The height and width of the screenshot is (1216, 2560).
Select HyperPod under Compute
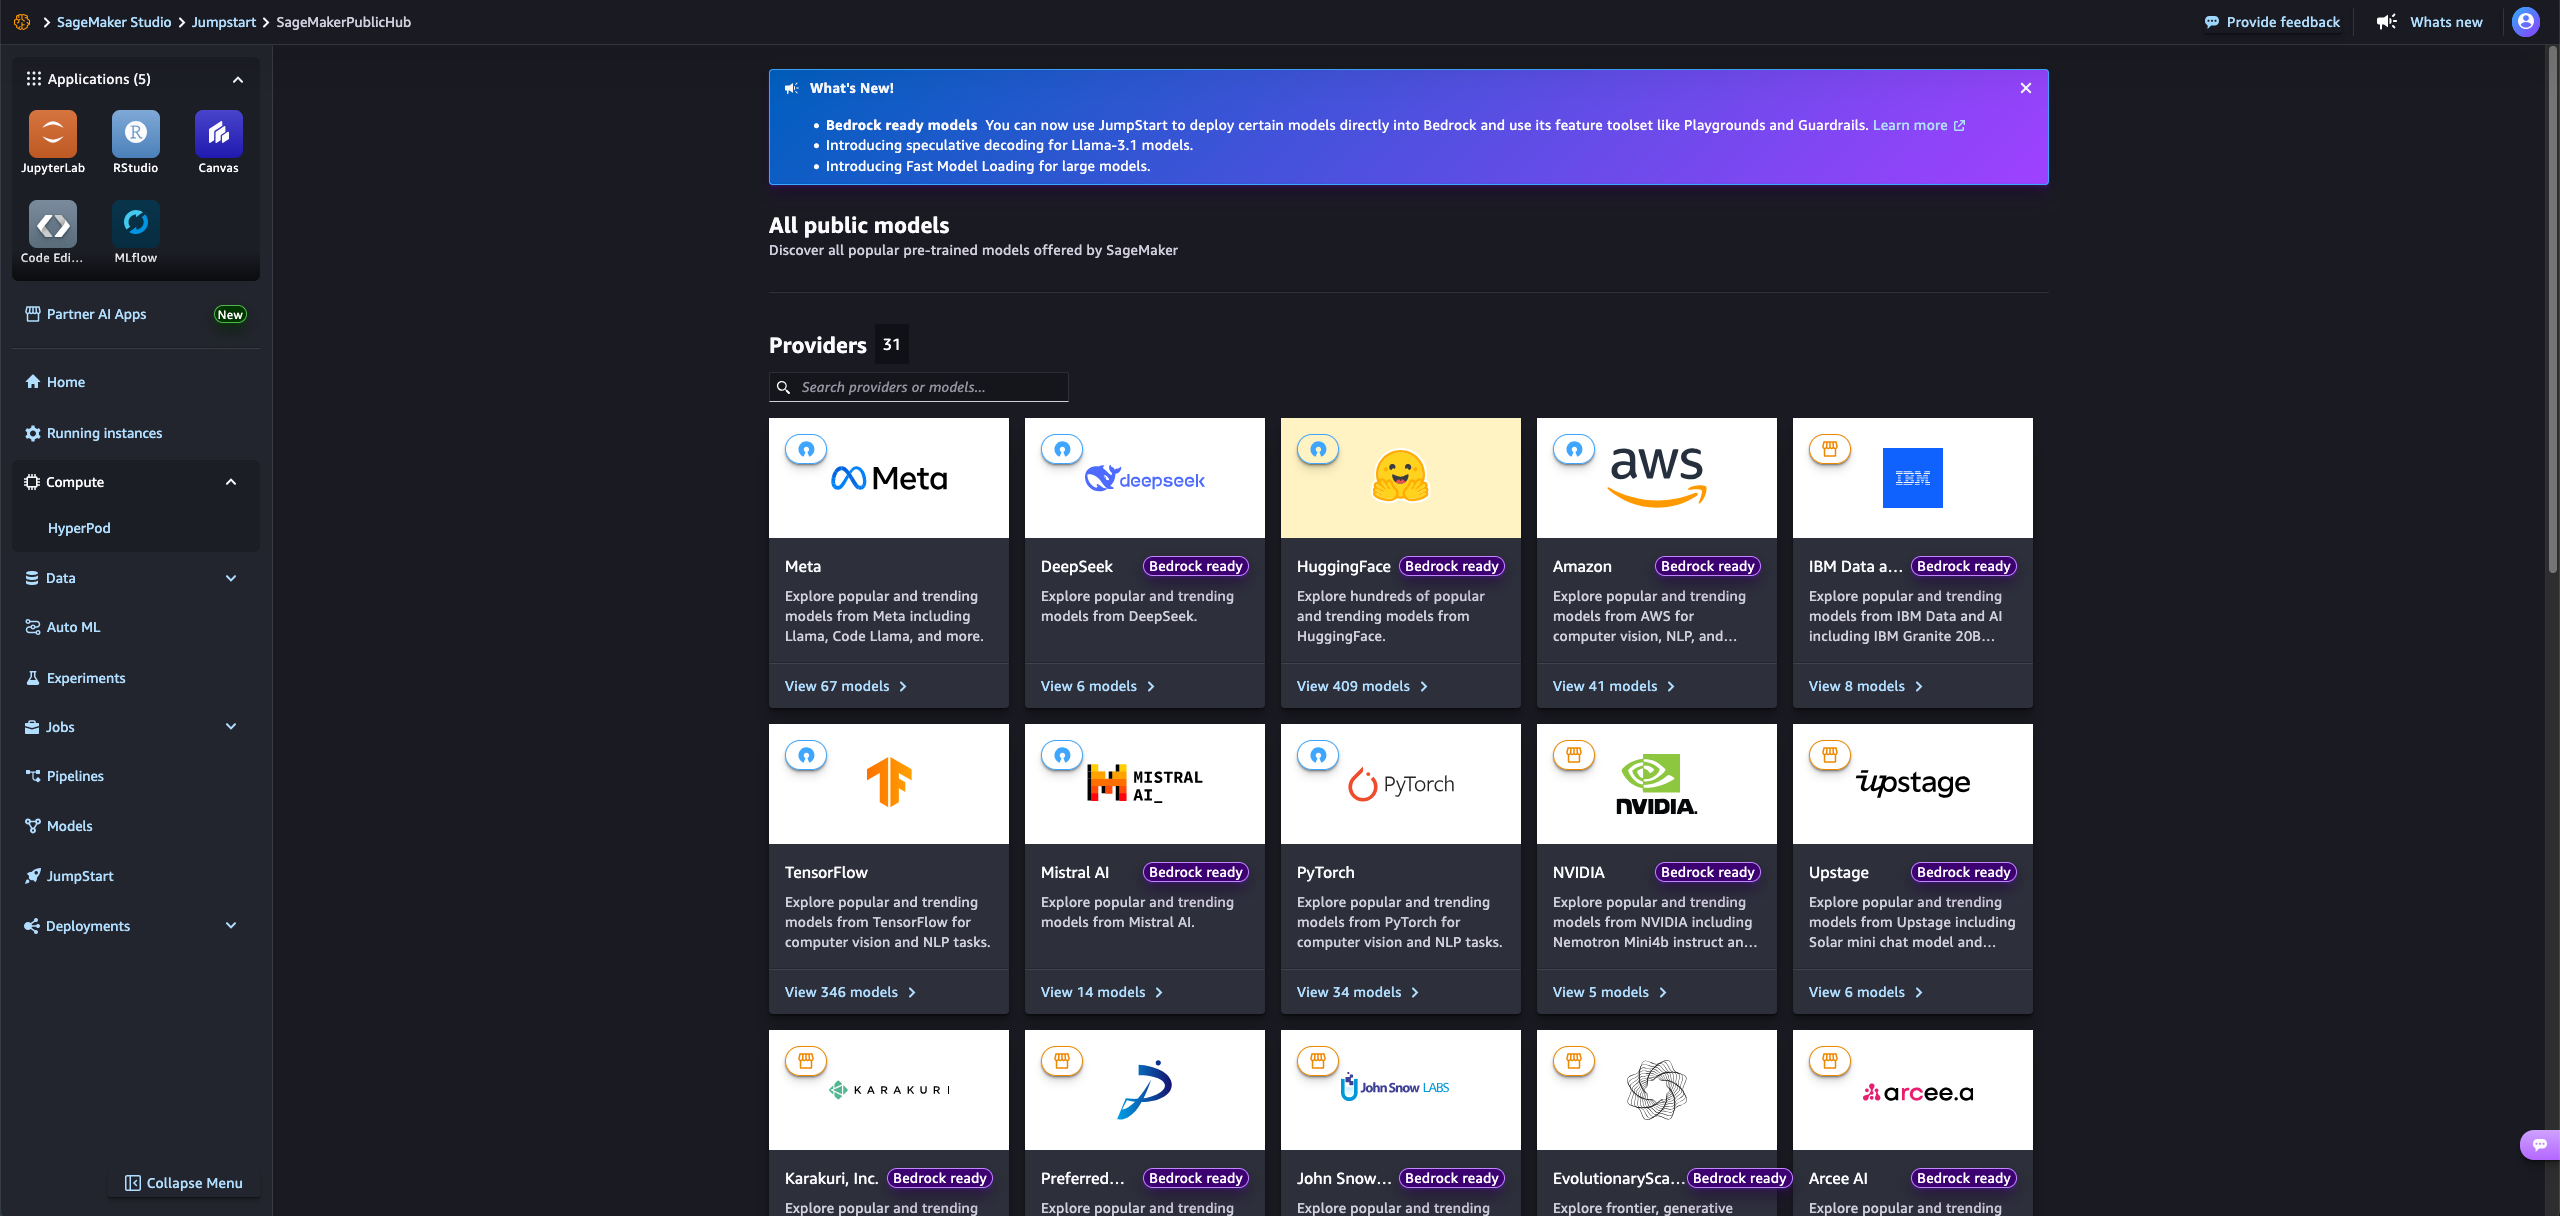pyautogui.click(x=79, y=528)
